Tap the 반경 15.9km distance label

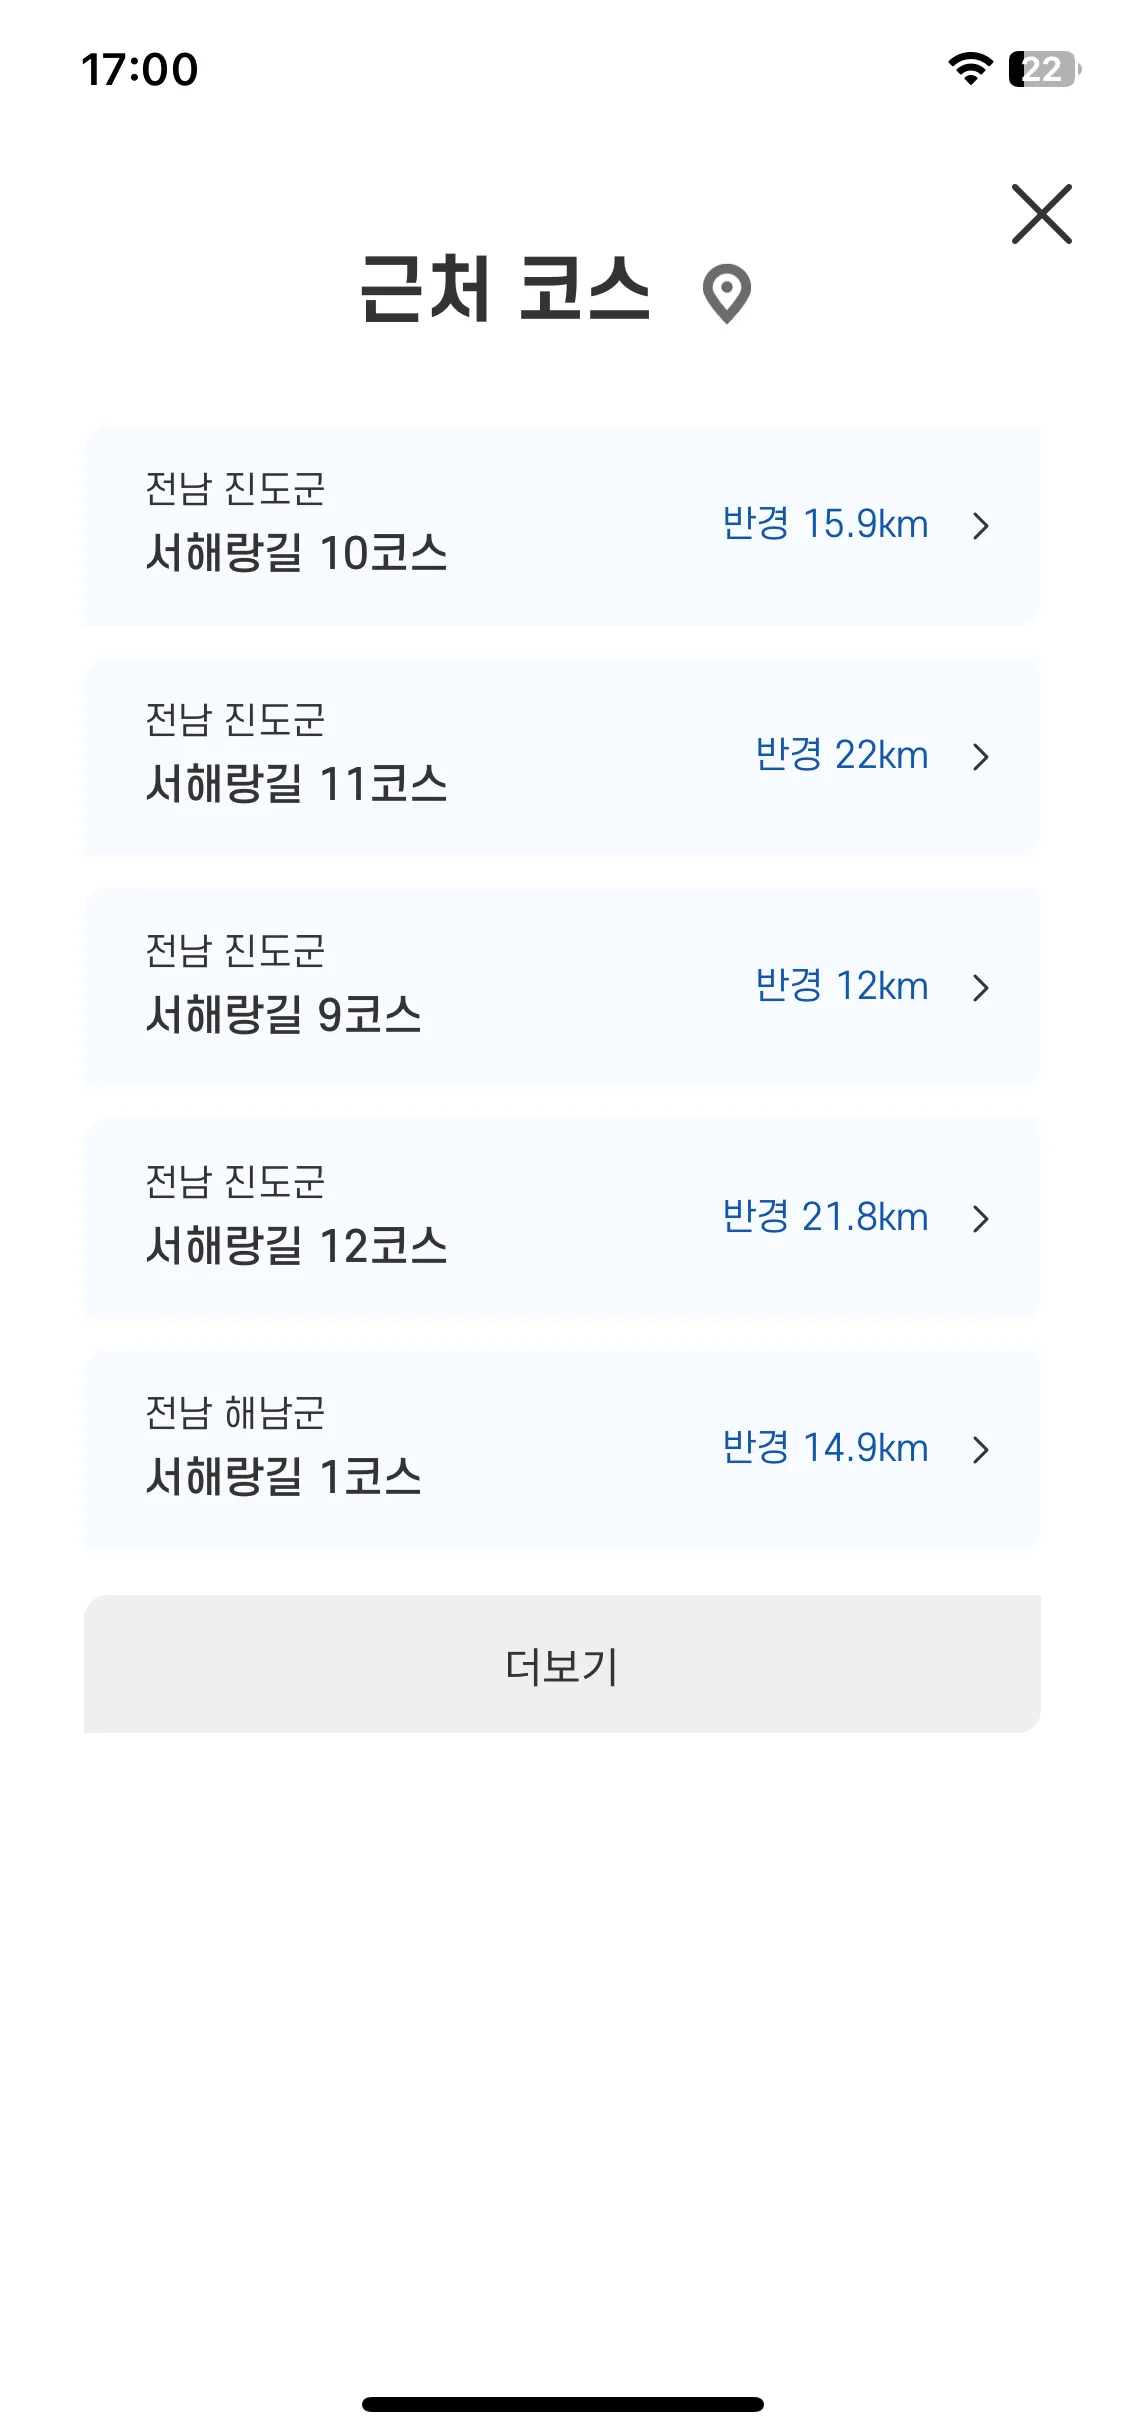click(x=825, y=524)
